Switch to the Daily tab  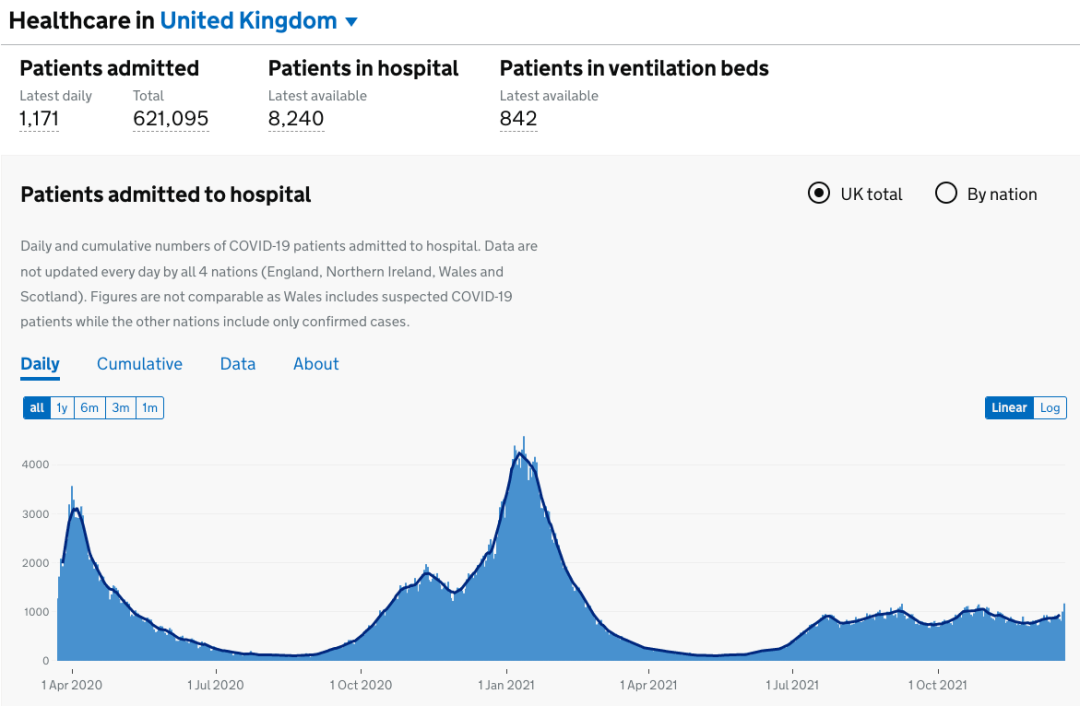(40, 364)
